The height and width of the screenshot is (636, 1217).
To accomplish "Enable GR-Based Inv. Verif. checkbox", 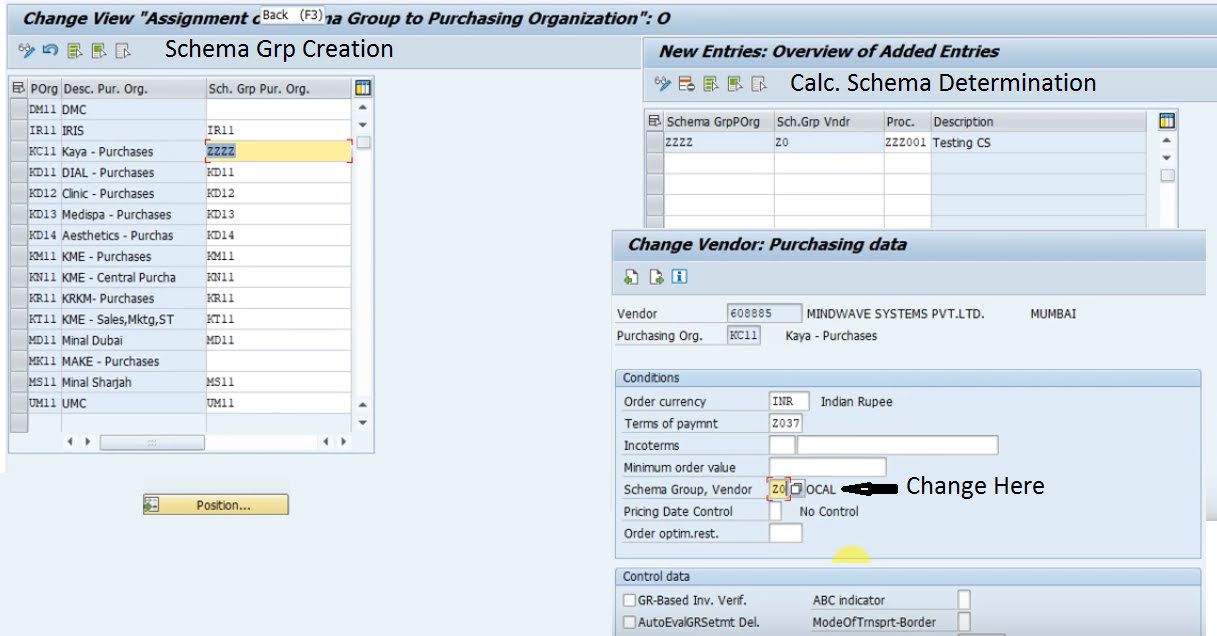I will (629, 600).
